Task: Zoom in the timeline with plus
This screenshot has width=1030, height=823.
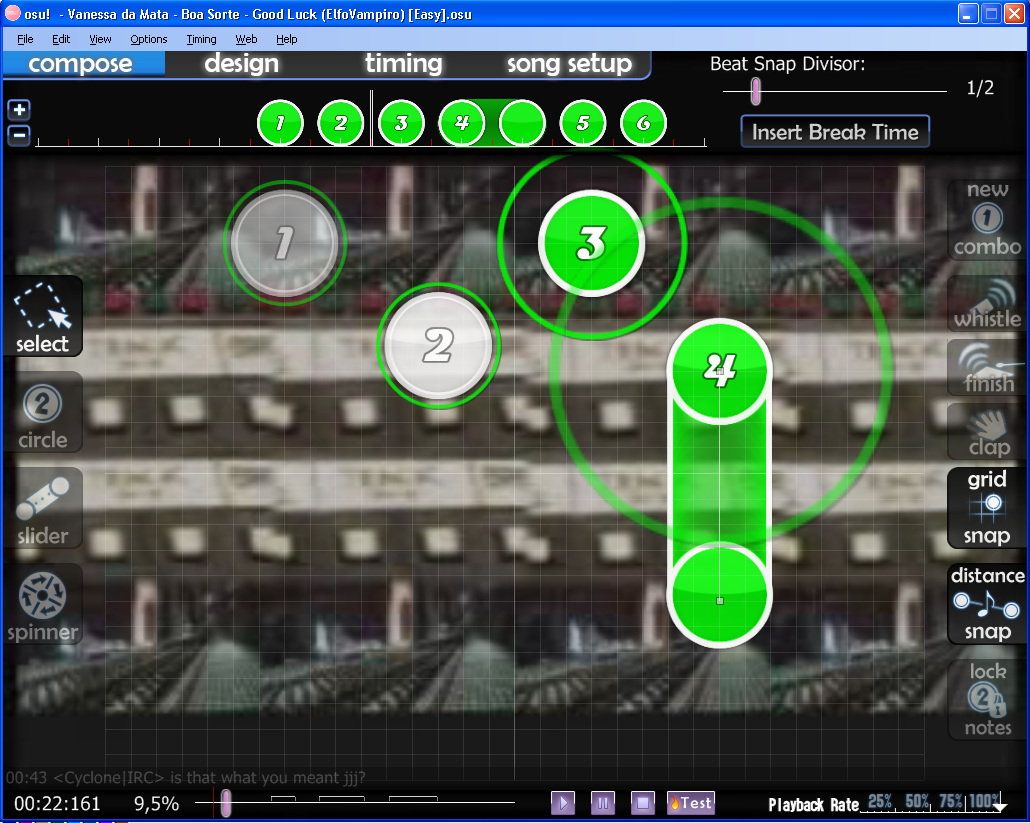Action: click(x=20, y=110)
